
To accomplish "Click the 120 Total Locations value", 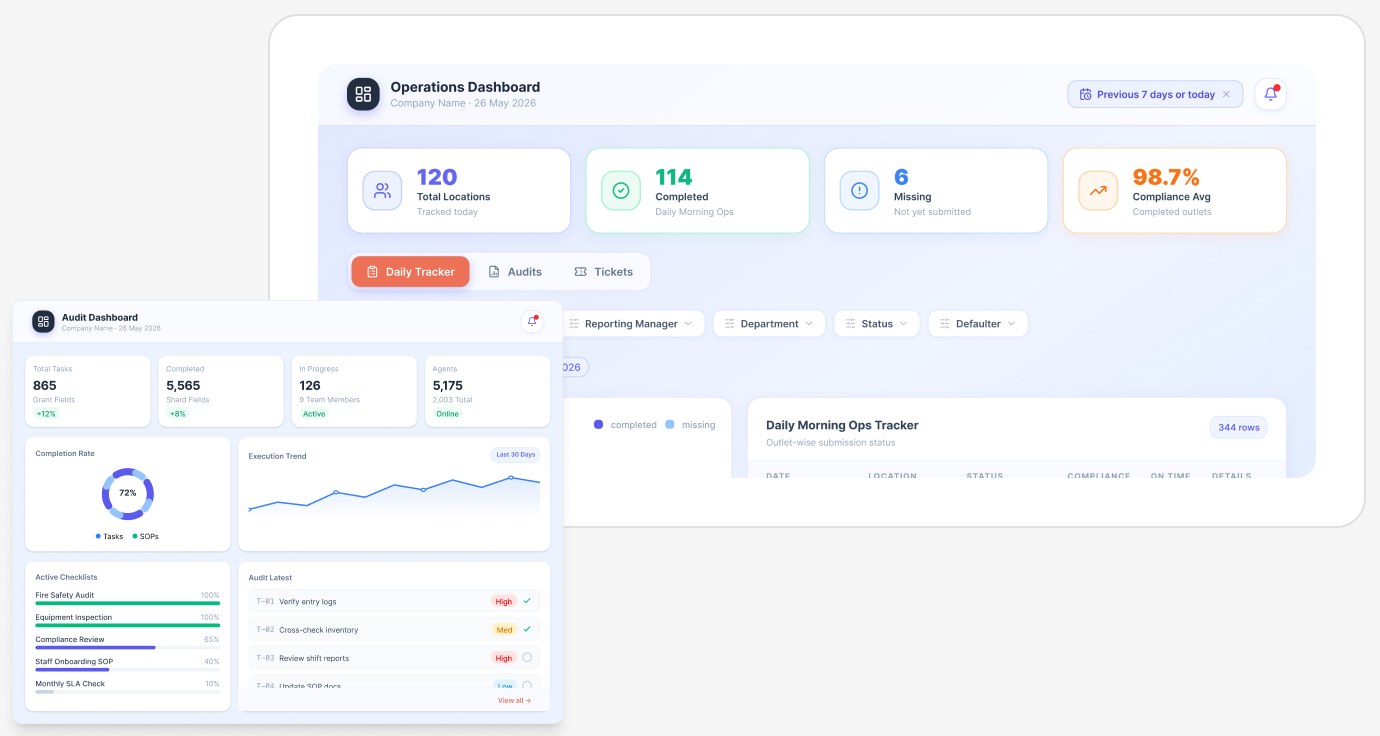I will tap(437, 177).
